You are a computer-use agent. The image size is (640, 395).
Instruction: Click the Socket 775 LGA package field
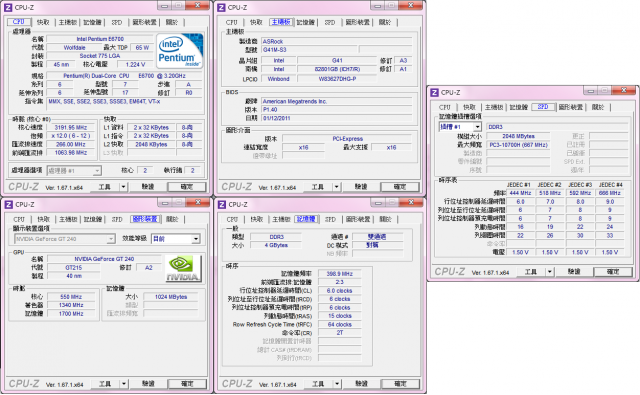click(x=100, y=56)
